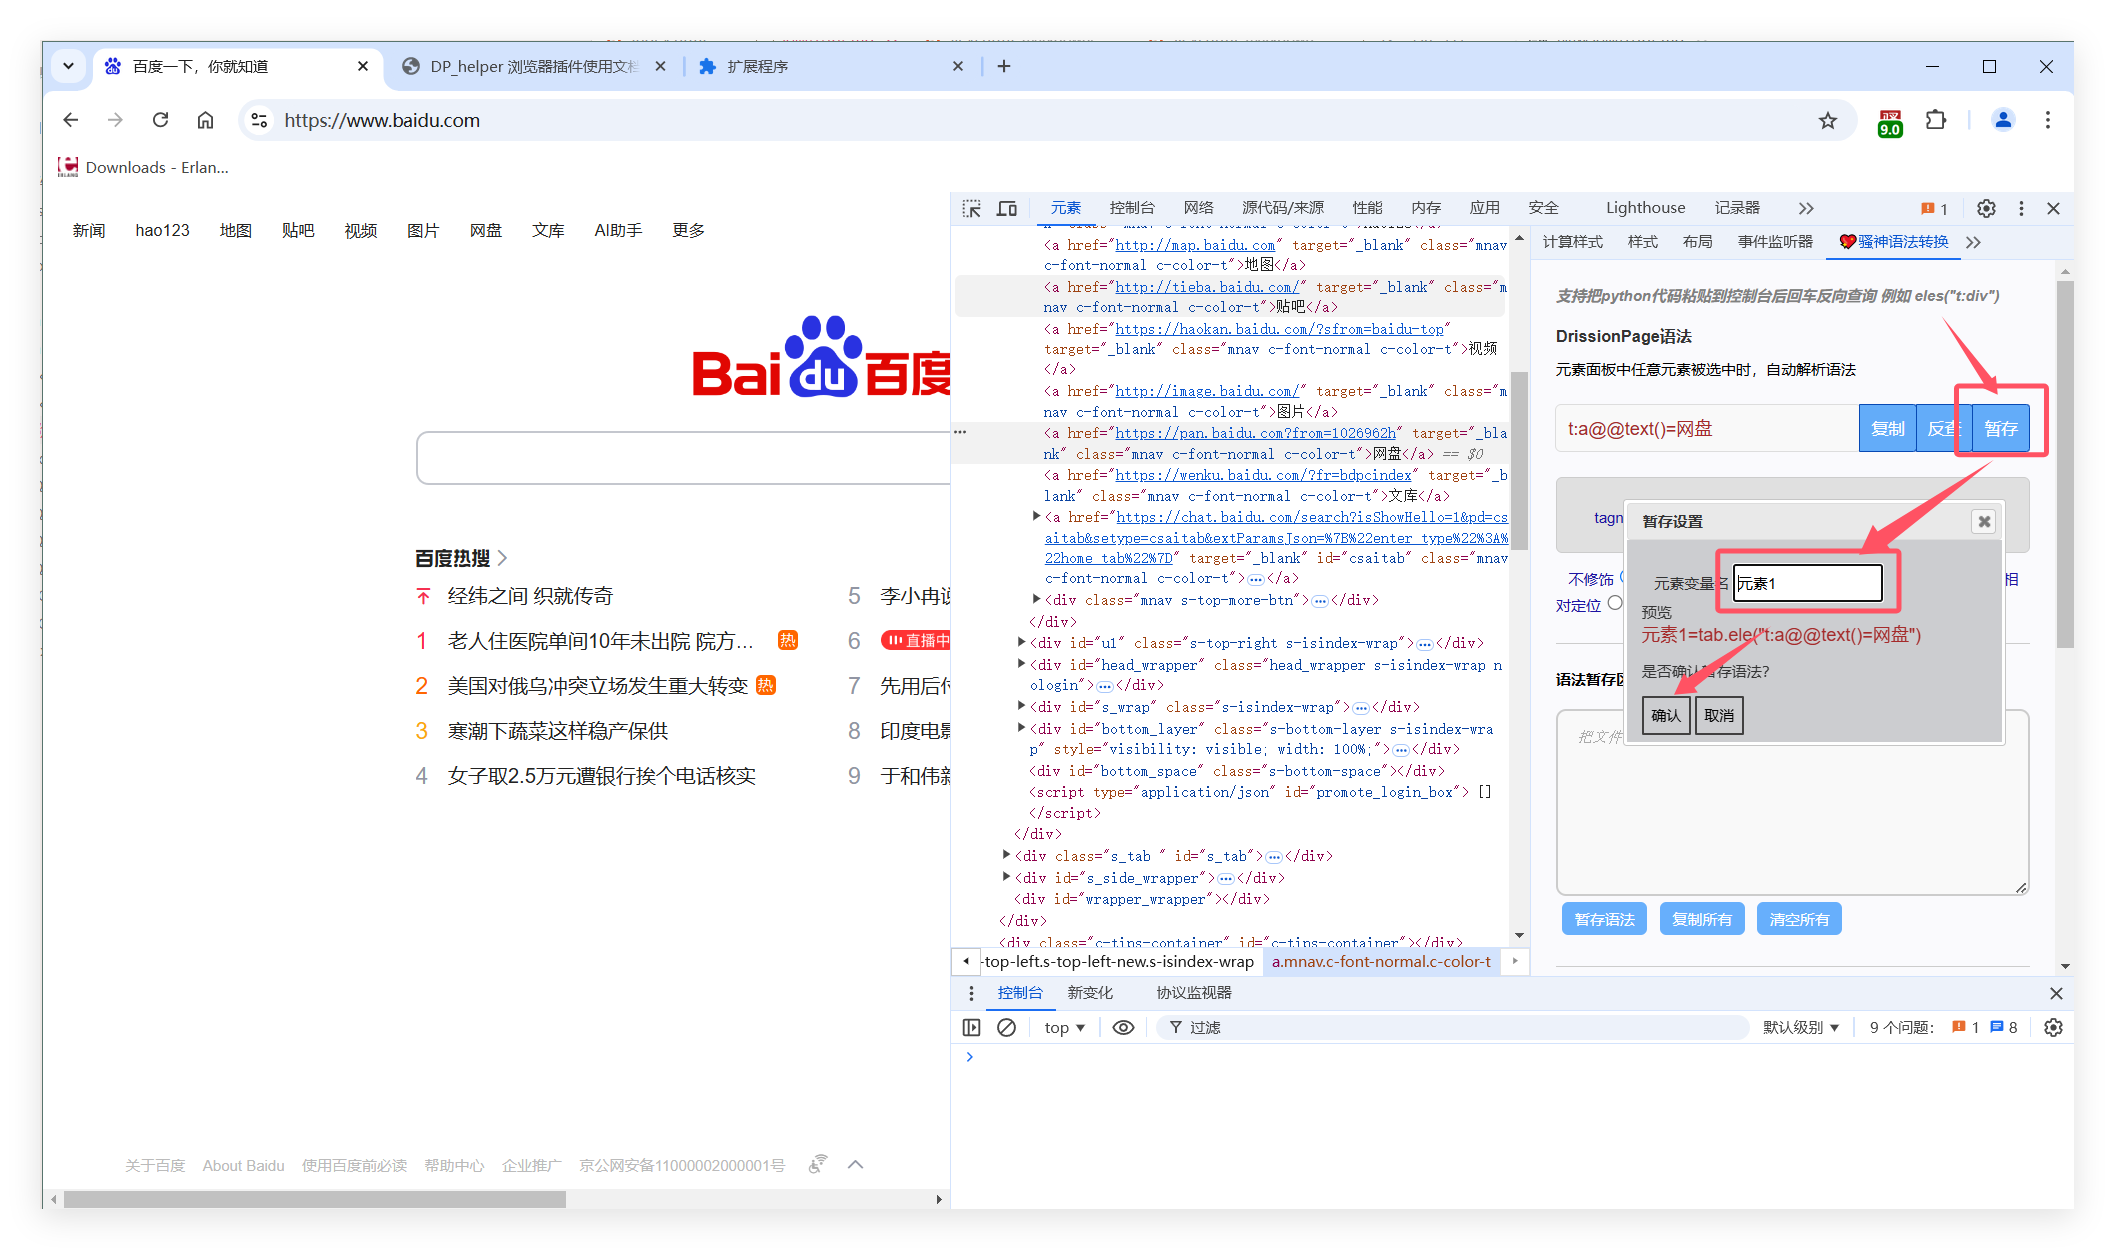Close the DP_helper browser tab
This screenshot has width=2114, height=1249.
pyautogui.click(x=660, y=66)
